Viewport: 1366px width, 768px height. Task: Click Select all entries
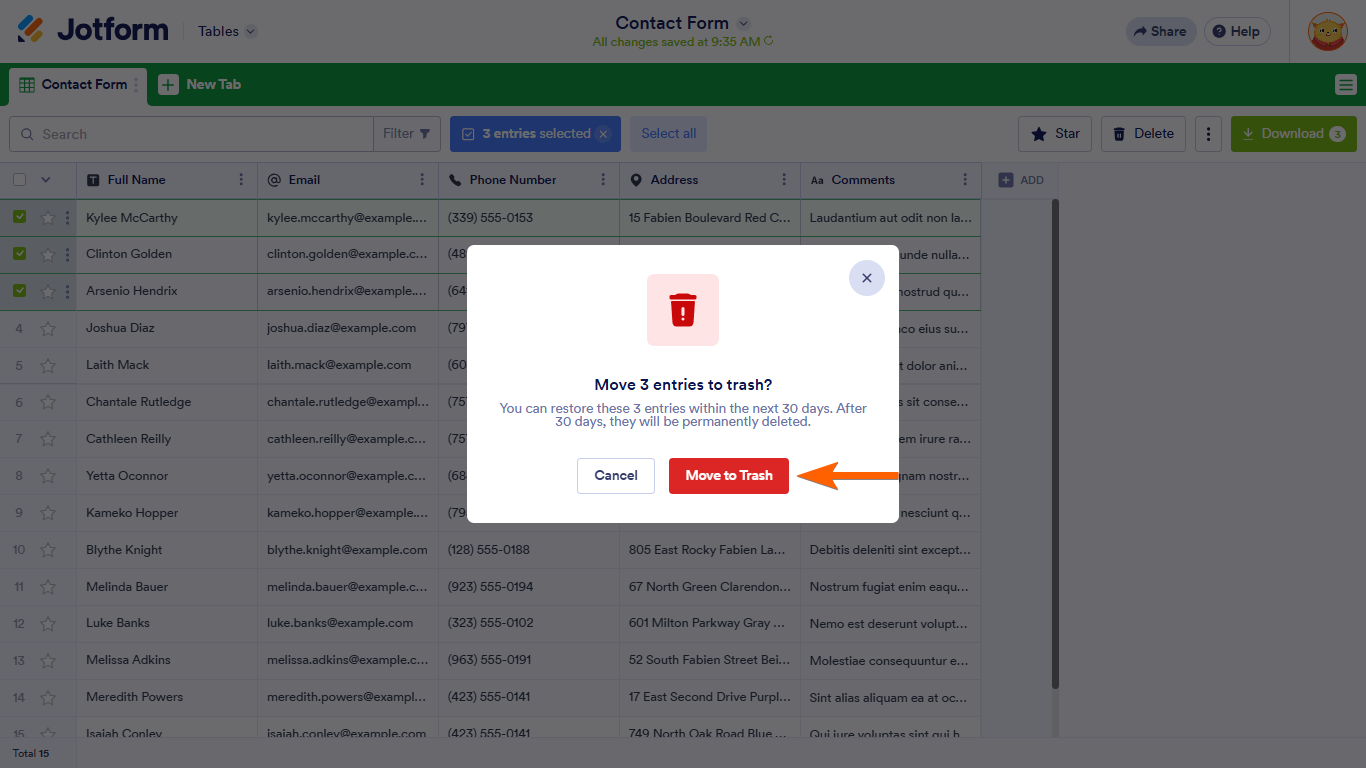(x=668, y=134)
